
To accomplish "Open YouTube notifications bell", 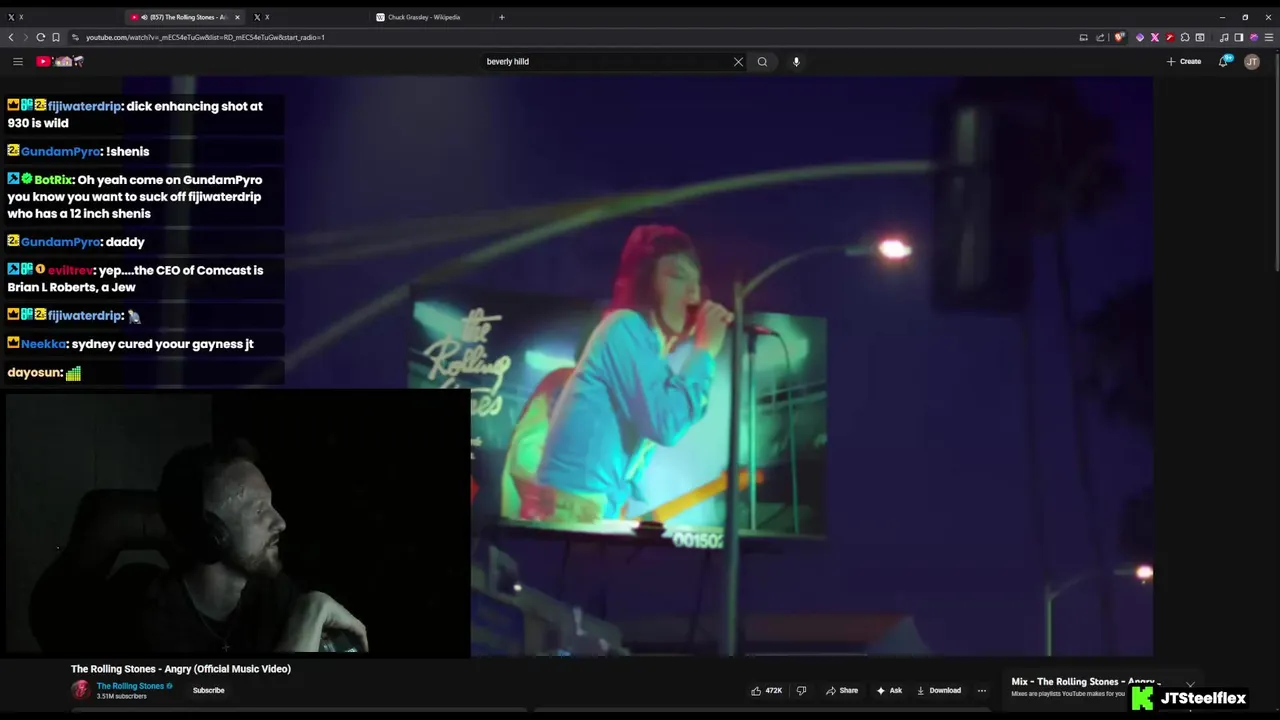I will [1224, 61].
